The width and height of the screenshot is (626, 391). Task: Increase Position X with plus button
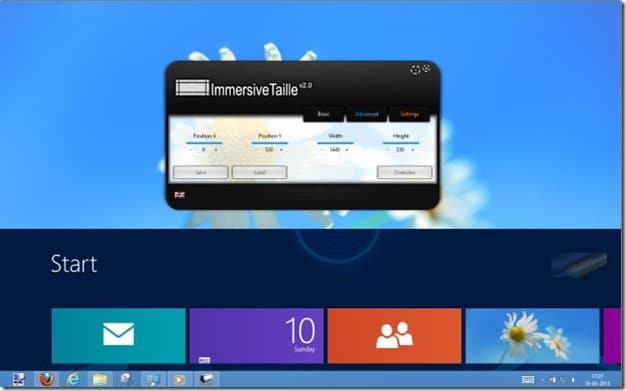point(216,150)
